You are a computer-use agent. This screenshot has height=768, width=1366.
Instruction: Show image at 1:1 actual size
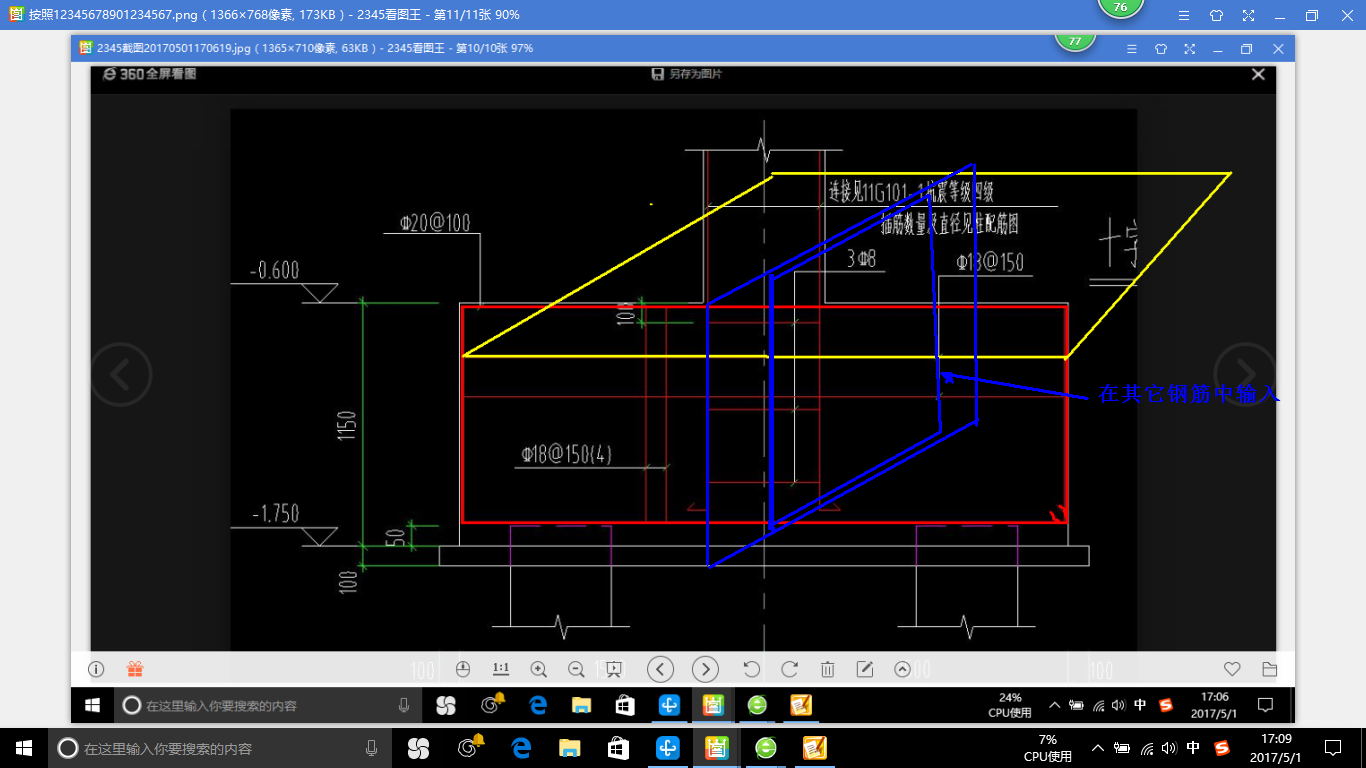[501, 668]
